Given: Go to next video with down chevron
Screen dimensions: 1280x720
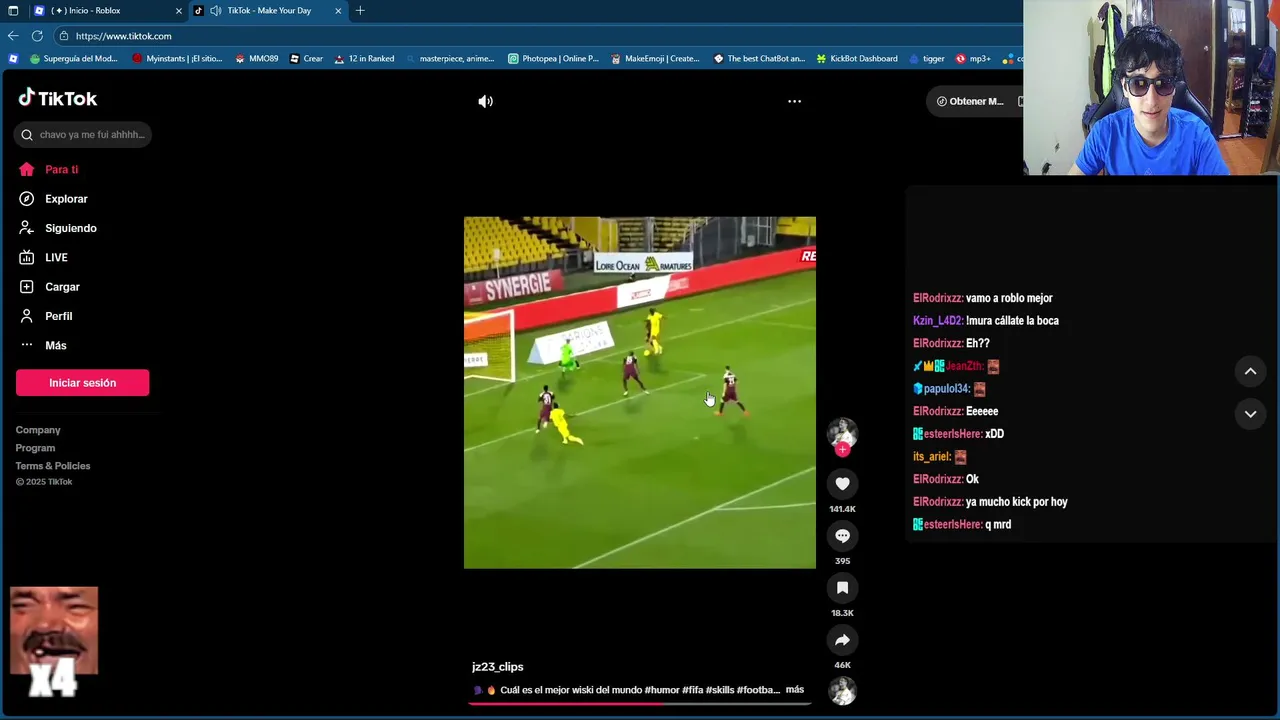Looking at the screenshot, I should [x=1250, y=413].
